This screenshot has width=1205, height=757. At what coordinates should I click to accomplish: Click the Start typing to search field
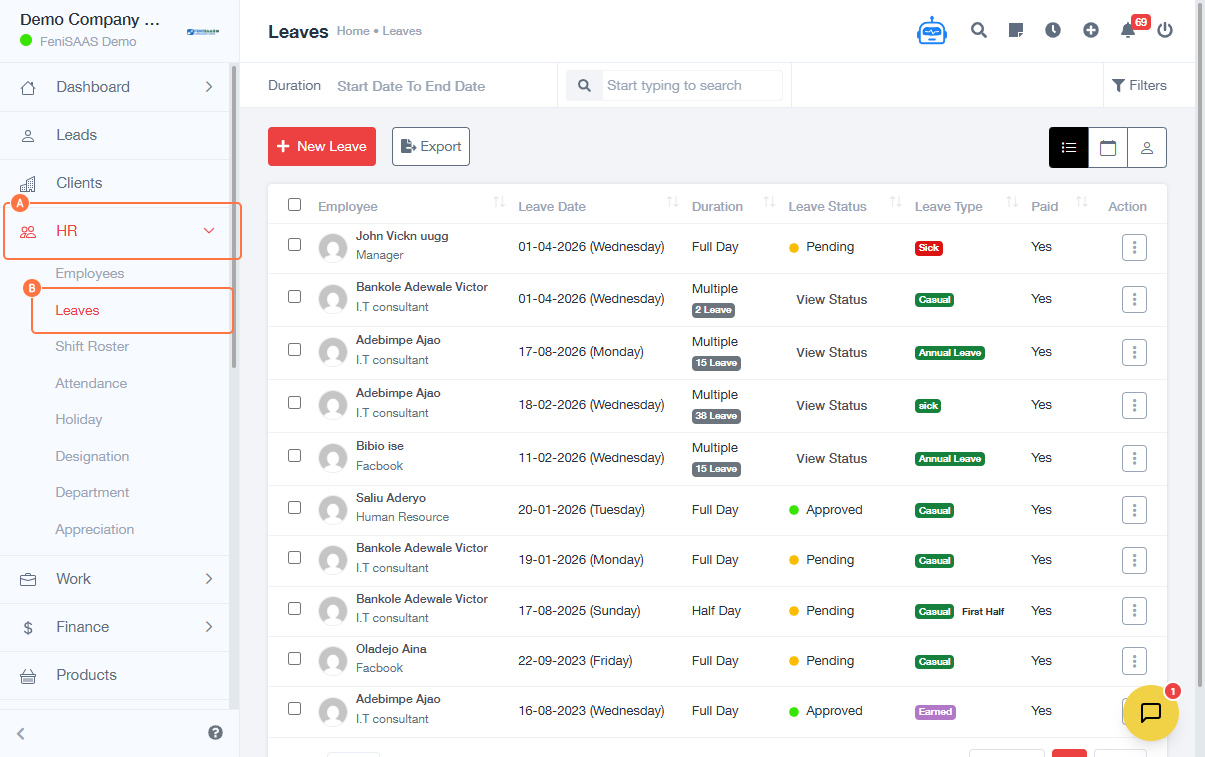692,86
